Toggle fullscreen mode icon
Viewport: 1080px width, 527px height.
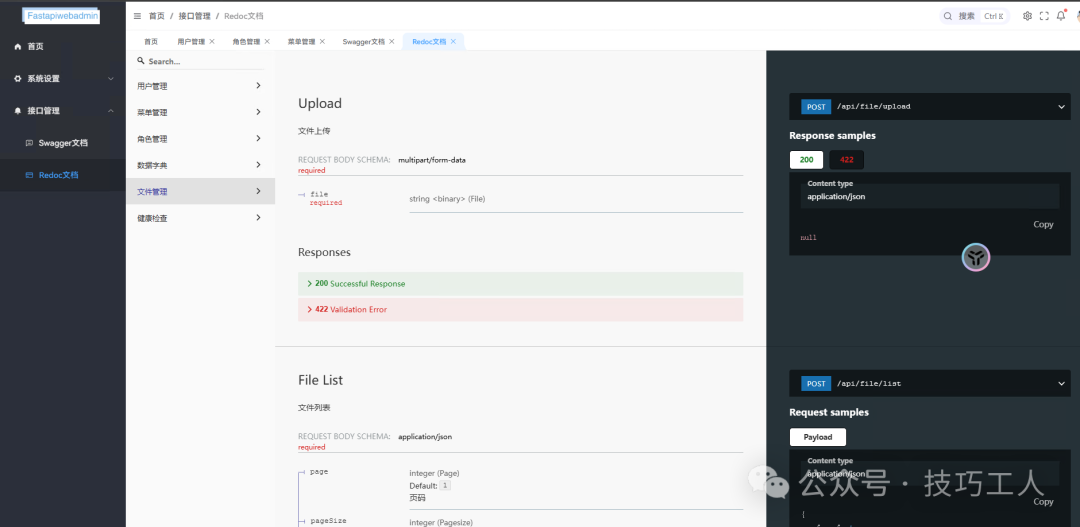(x=1044, y=16)
